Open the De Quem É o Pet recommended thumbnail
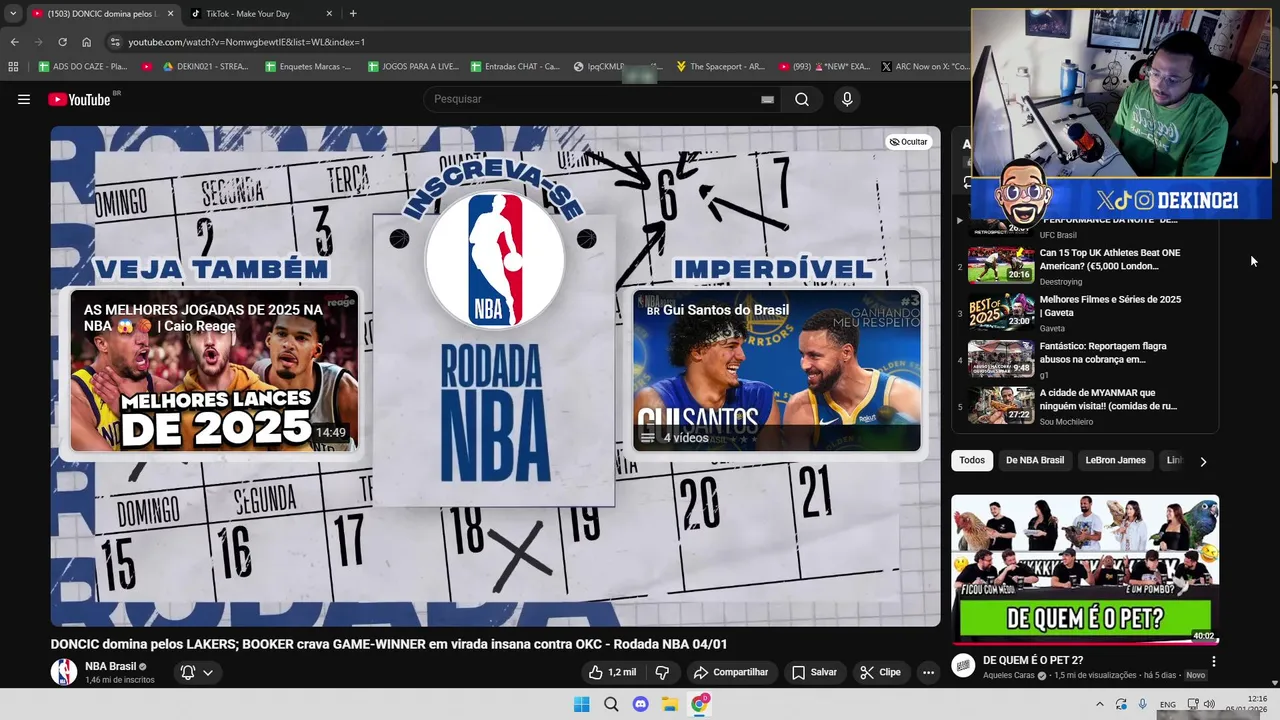Screen dimensions: 1280x720 pos(1085,569)
